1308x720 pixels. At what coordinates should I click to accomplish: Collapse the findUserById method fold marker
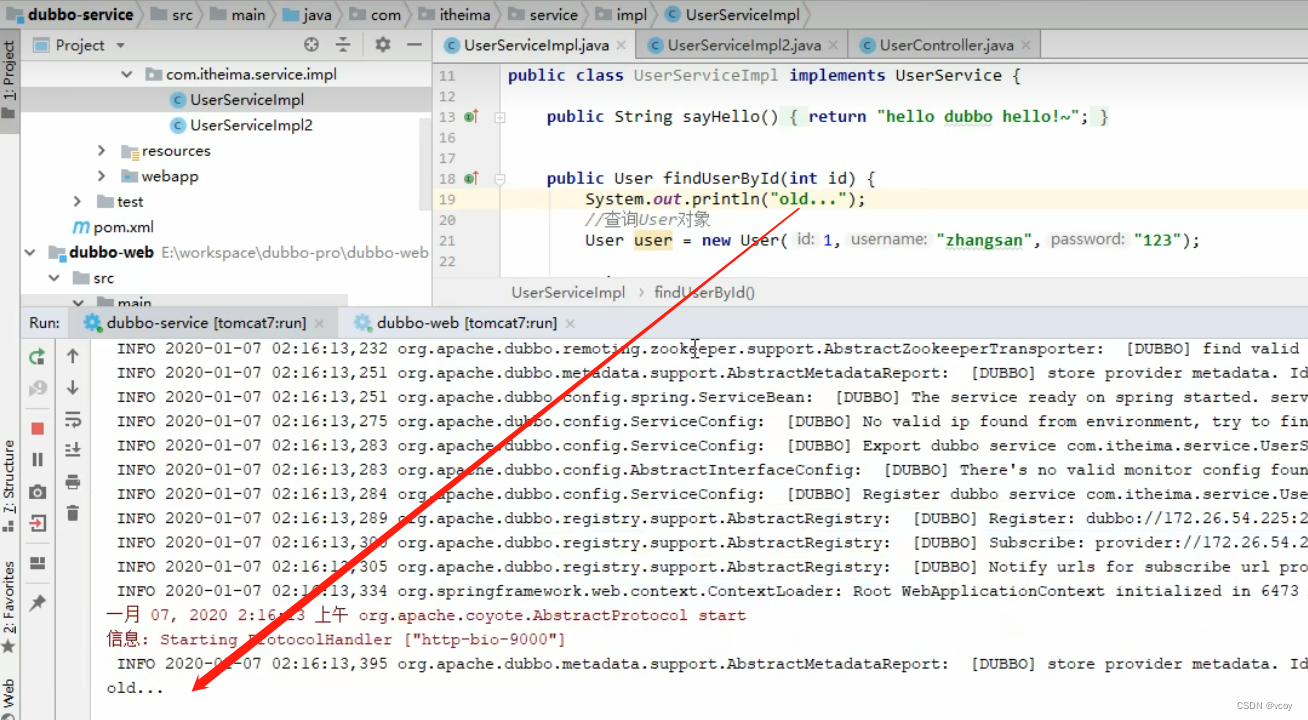coord(500,179)
